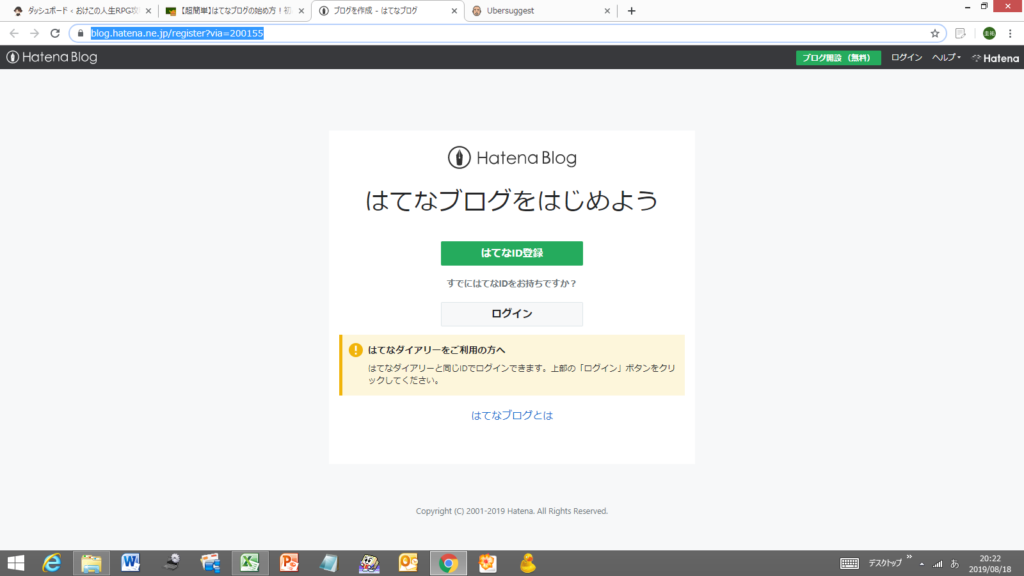Screen dimensions: 1024x576
Task: Close the 【超簡単】はてなブログの始め方 tab
Action: point(301,11)
